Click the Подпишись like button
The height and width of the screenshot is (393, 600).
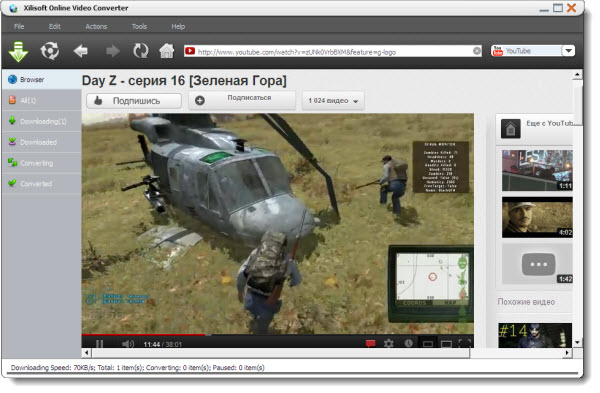(x=134, y=101)
